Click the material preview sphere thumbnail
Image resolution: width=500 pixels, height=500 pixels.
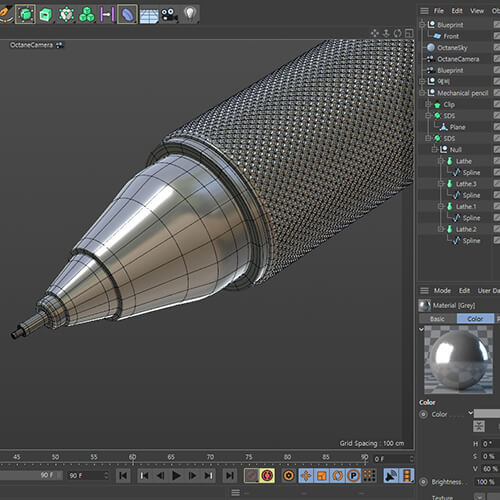(x=458, y=360)
